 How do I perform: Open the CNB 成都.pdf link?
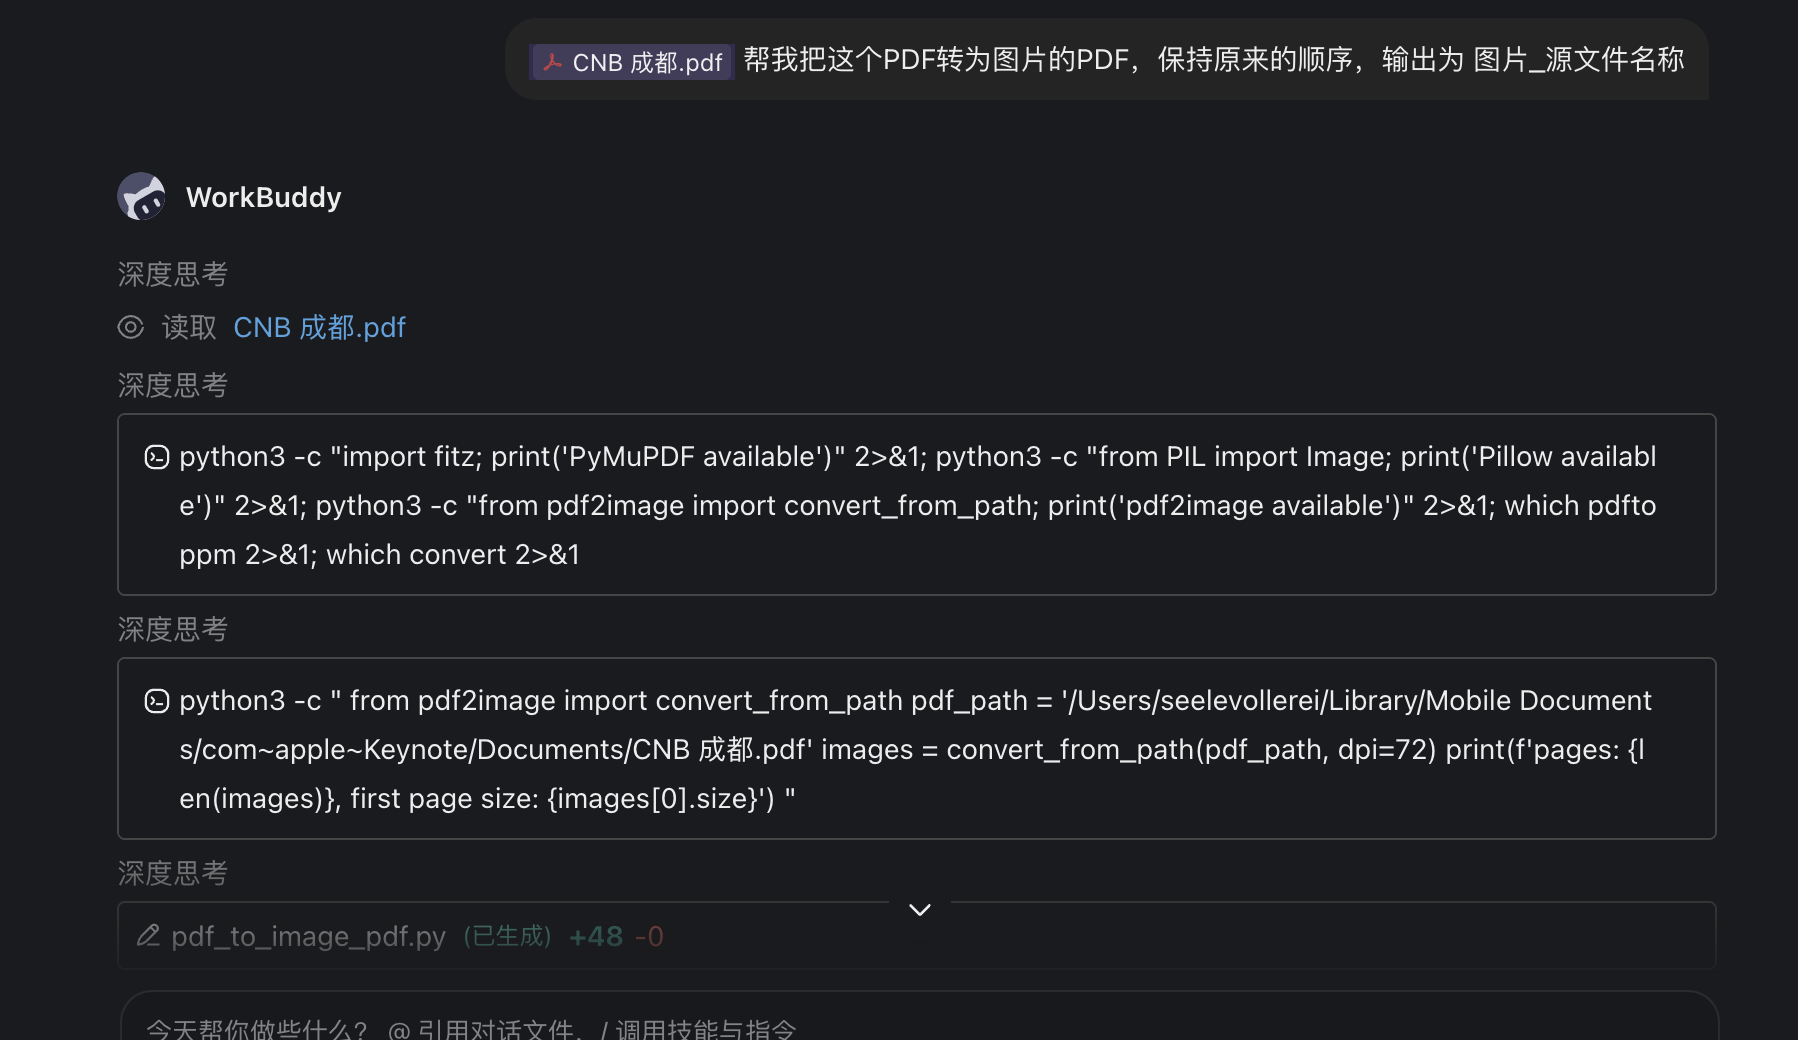(320, 327)
